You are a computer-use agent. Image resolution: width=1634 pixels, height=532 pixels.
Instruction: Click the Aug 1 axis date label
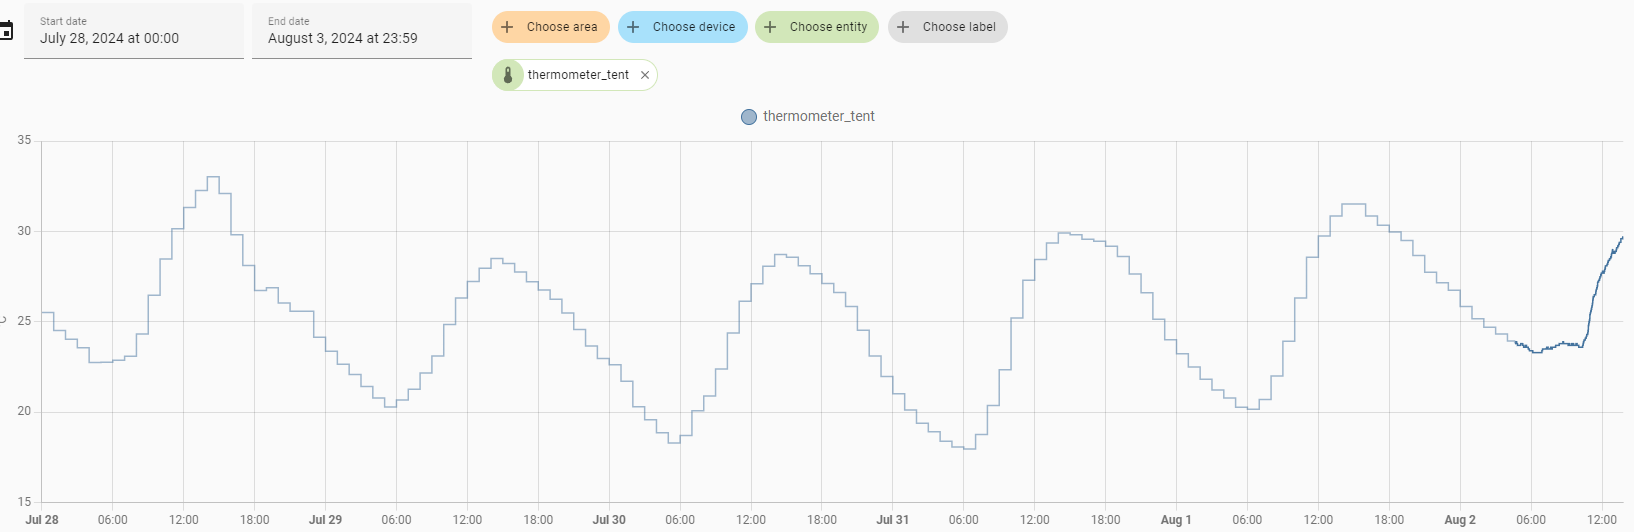pyautogui.click(x=1176, y=520)
